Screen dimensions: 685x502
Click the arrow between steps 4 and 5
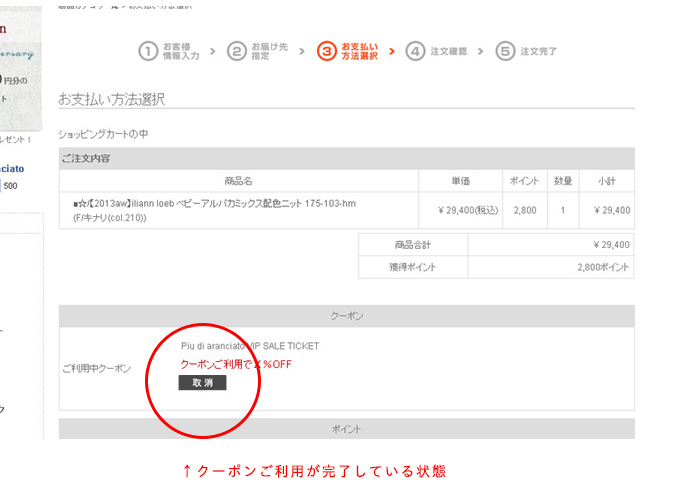click(481, 51)
